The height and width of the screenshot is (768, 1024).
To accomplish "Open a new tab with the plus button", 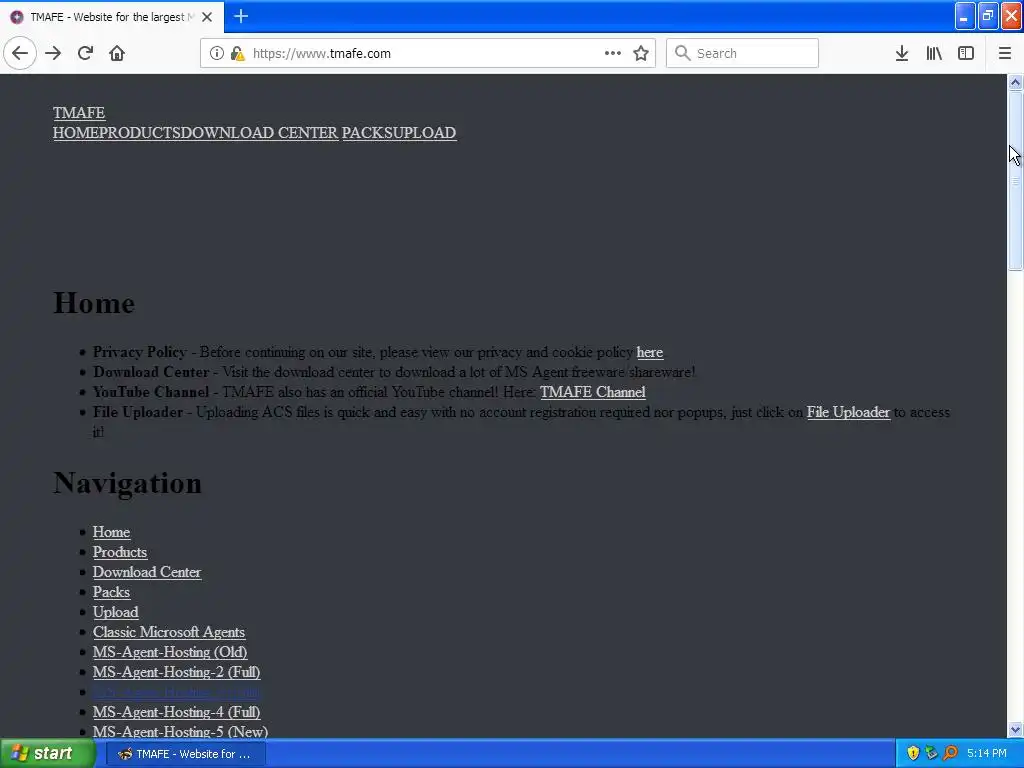I will point(241,16).
